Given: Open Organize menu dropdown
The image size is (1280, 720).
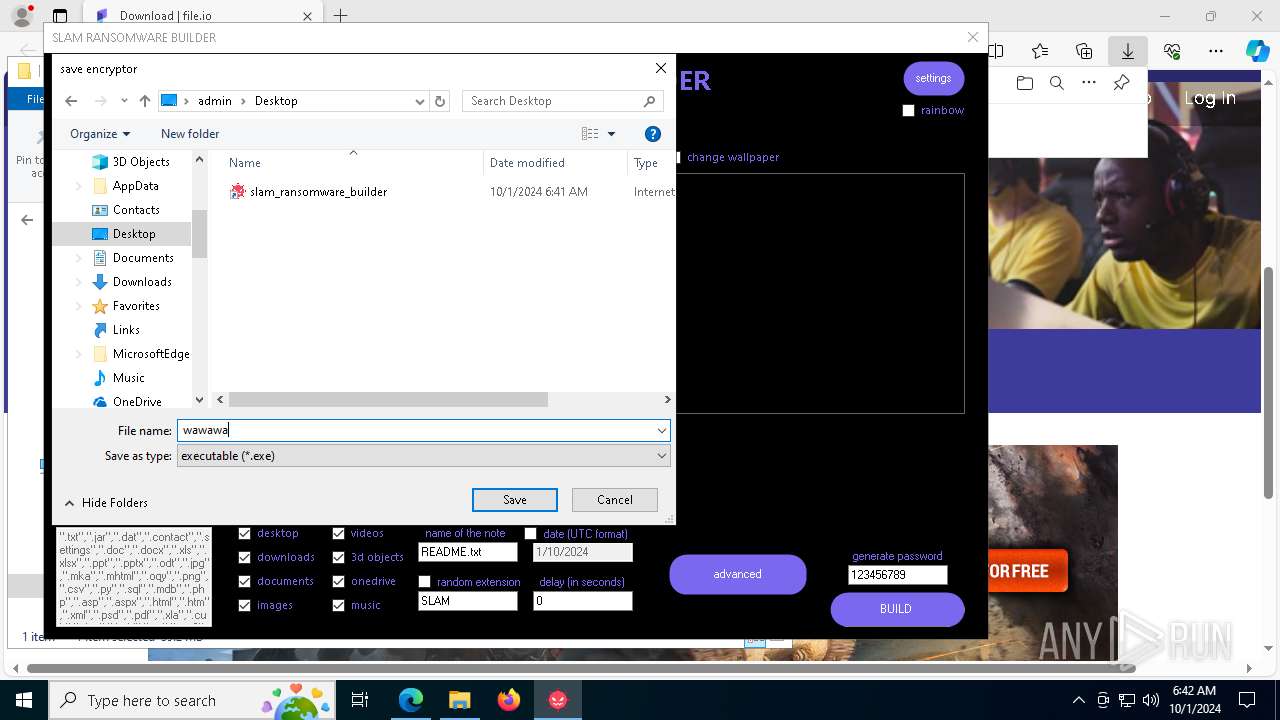Looking at the screenshot, I should [100, 134].
